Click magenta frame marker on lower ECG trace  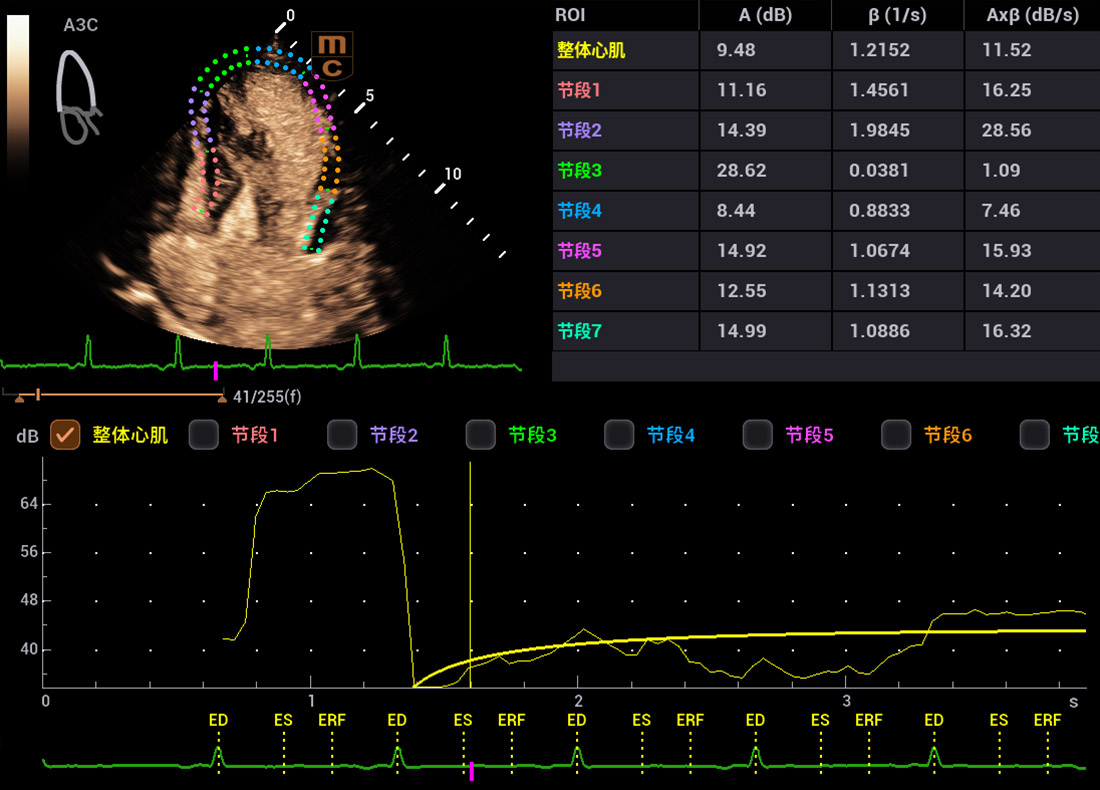tap(471, 770)
